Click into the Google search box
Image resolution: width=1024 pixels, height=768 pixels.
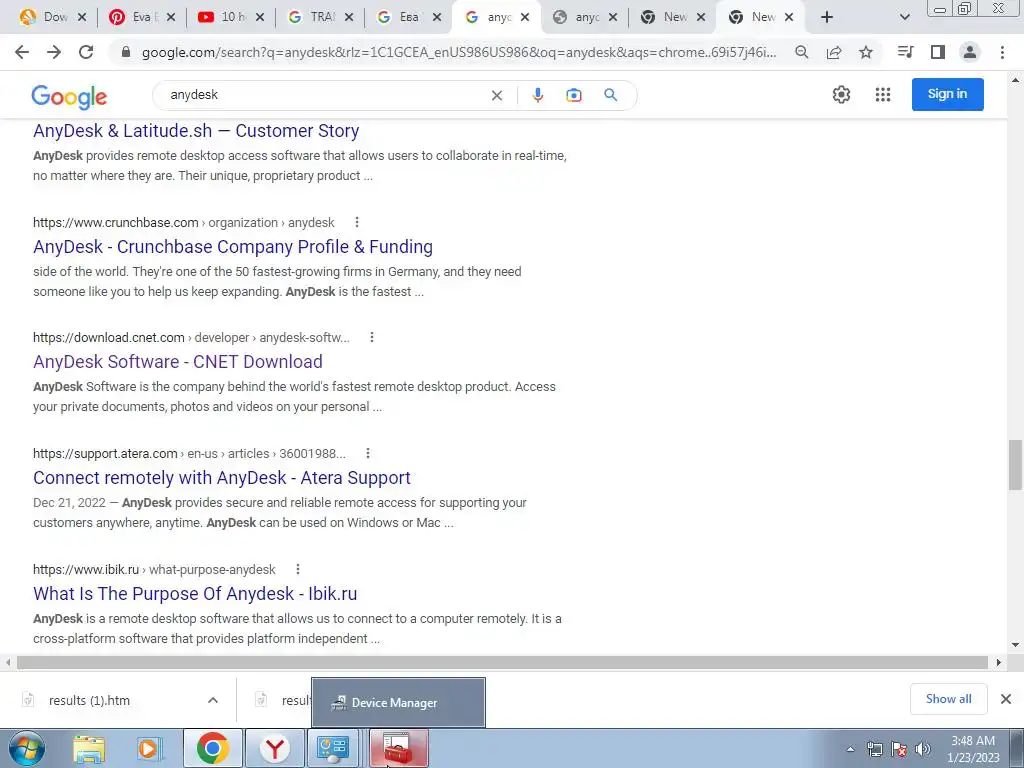pyautogui.click(x=327, y=95)
